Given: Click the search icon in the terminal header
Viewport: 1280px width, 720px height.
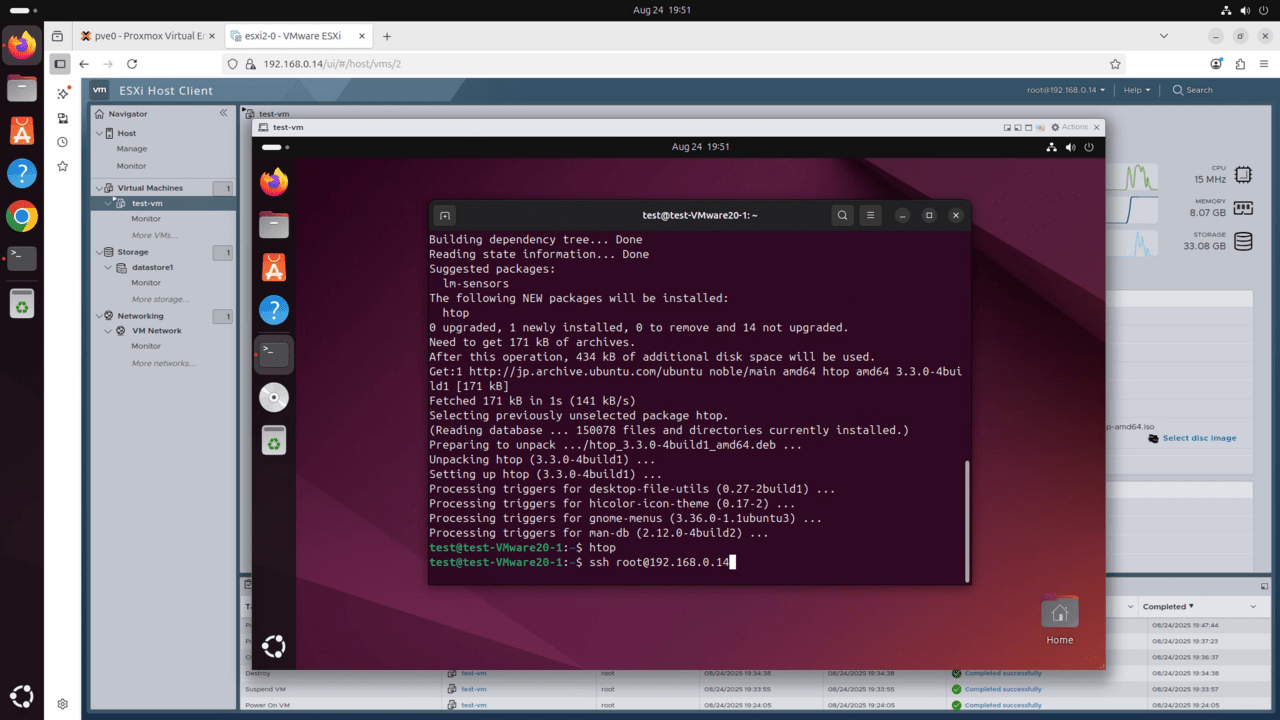Looking at the screenshot, I should (x=843, y=215).
